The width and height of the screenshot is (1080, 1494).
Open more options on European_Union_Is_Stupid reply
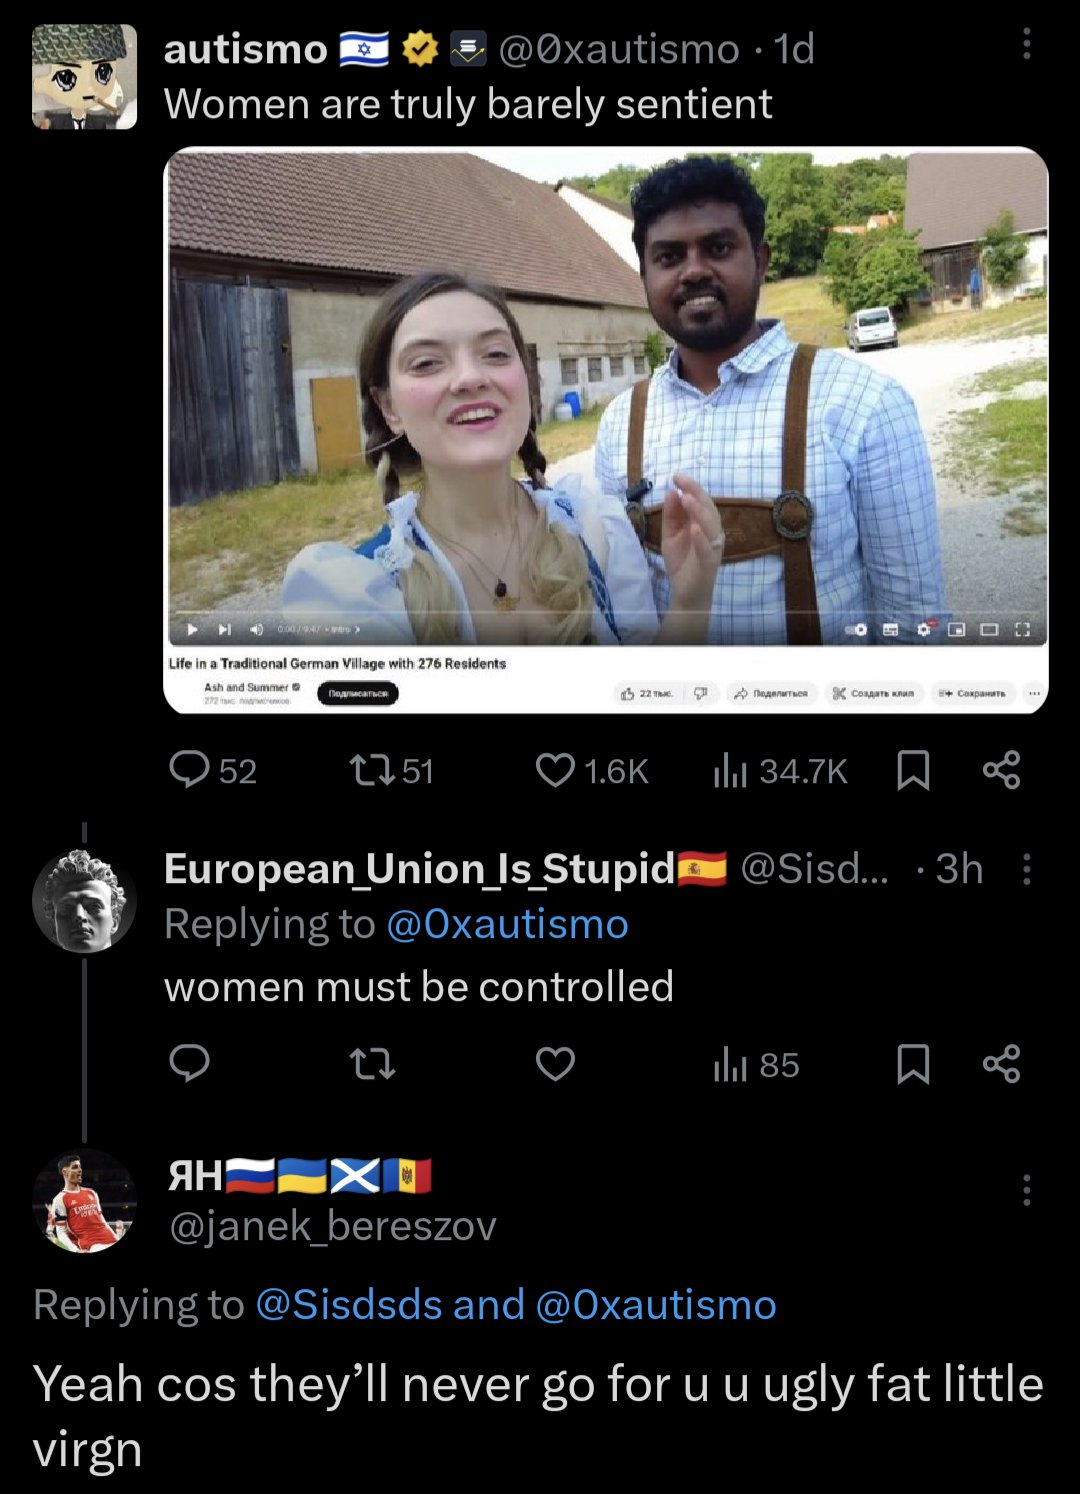point(1026,869)
